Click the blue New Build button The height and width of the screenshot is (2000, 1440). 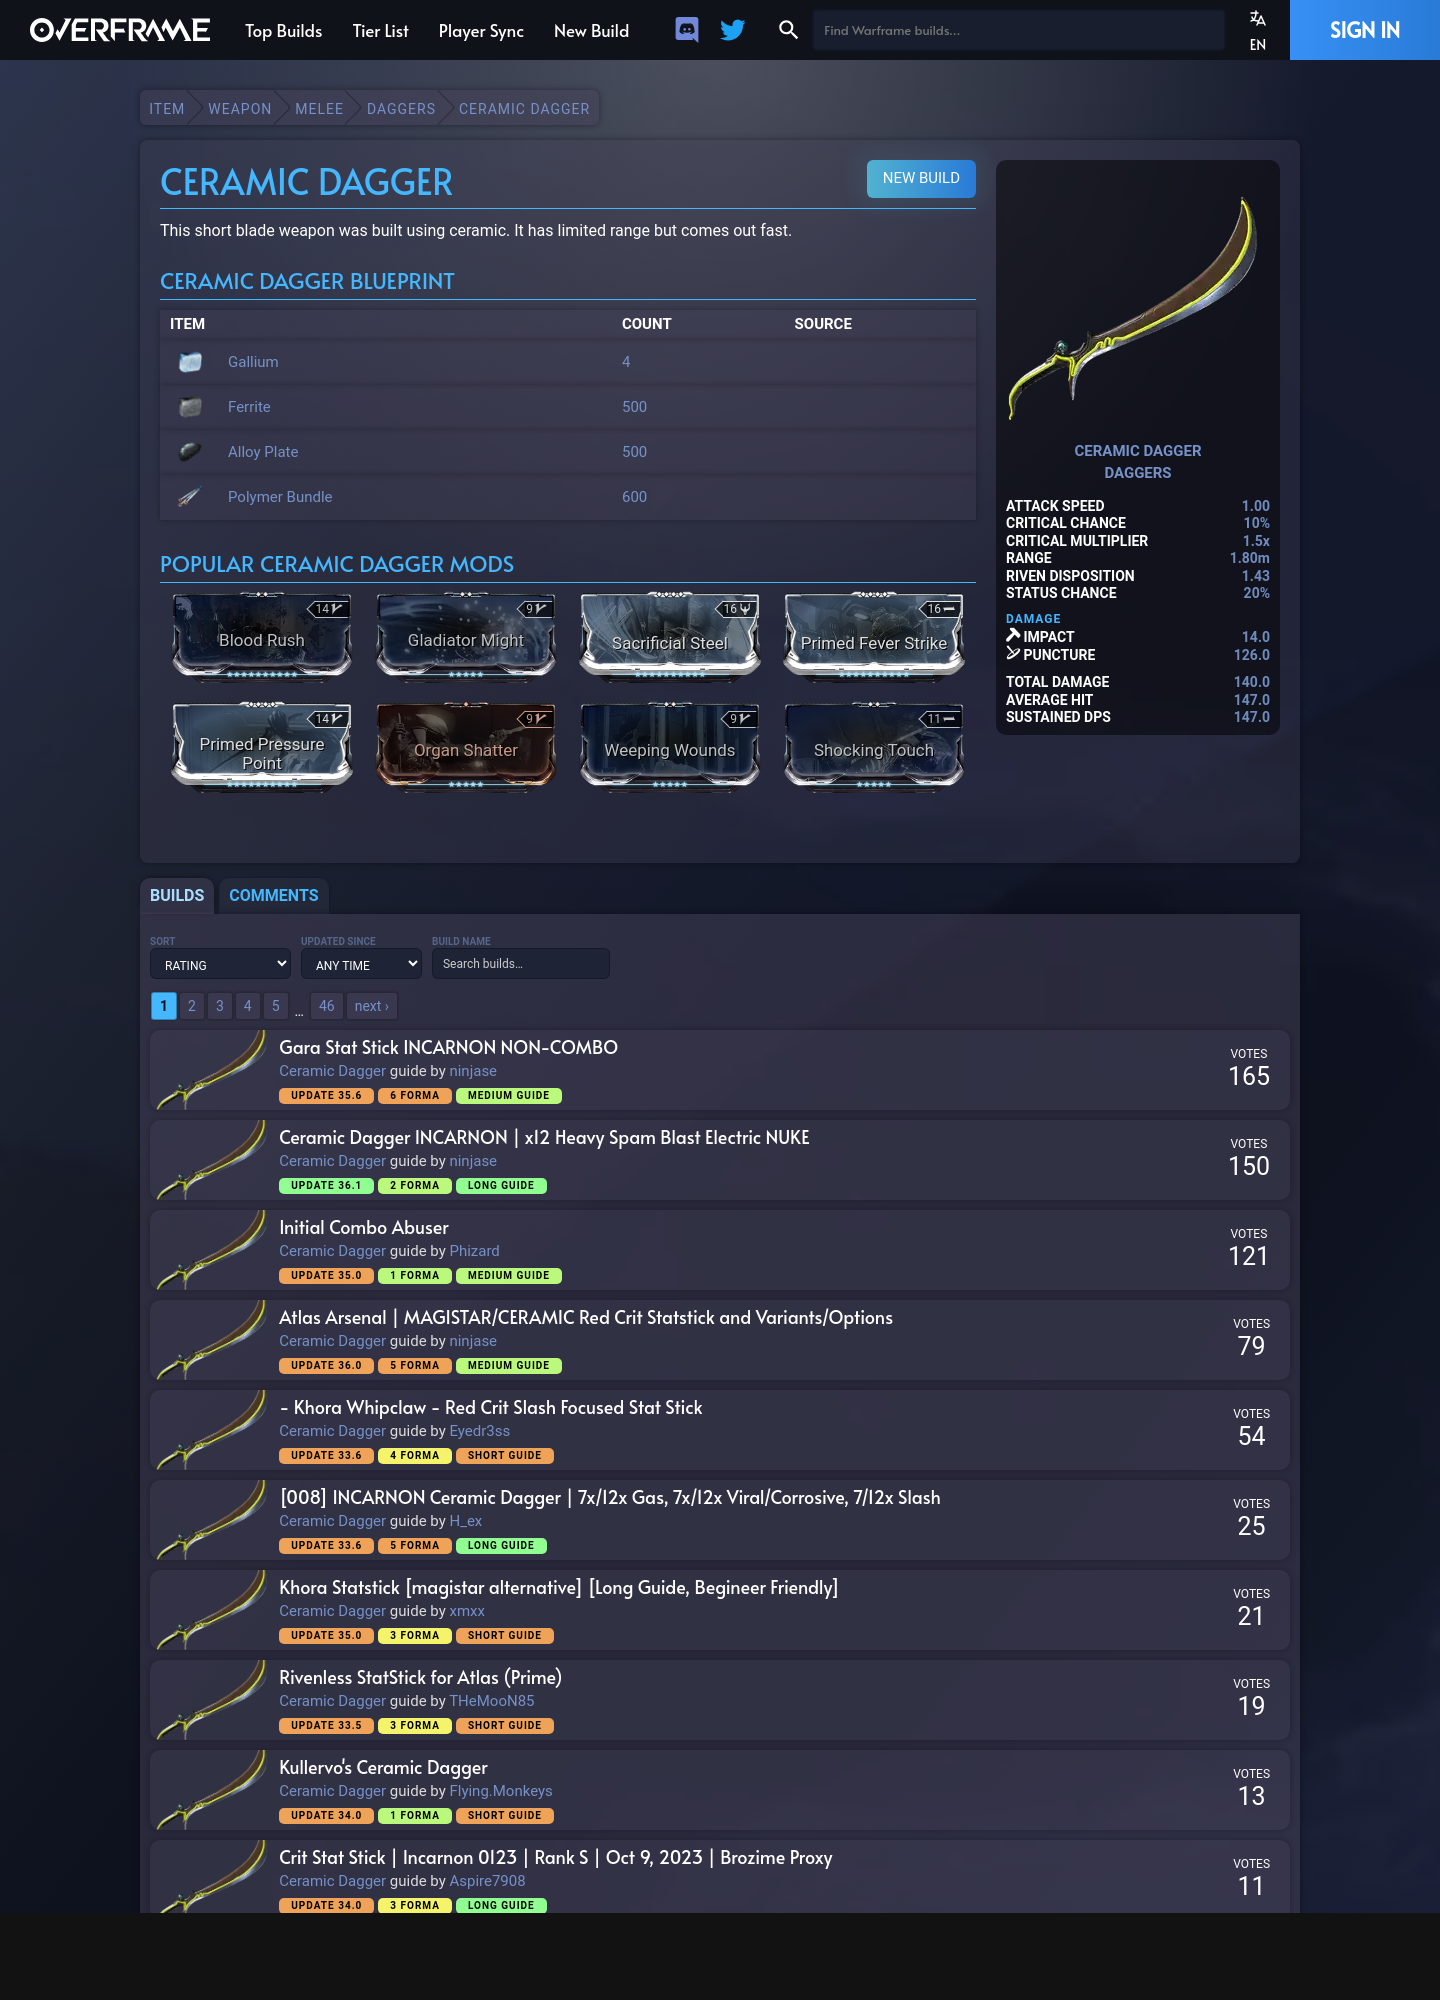(921, 178)
